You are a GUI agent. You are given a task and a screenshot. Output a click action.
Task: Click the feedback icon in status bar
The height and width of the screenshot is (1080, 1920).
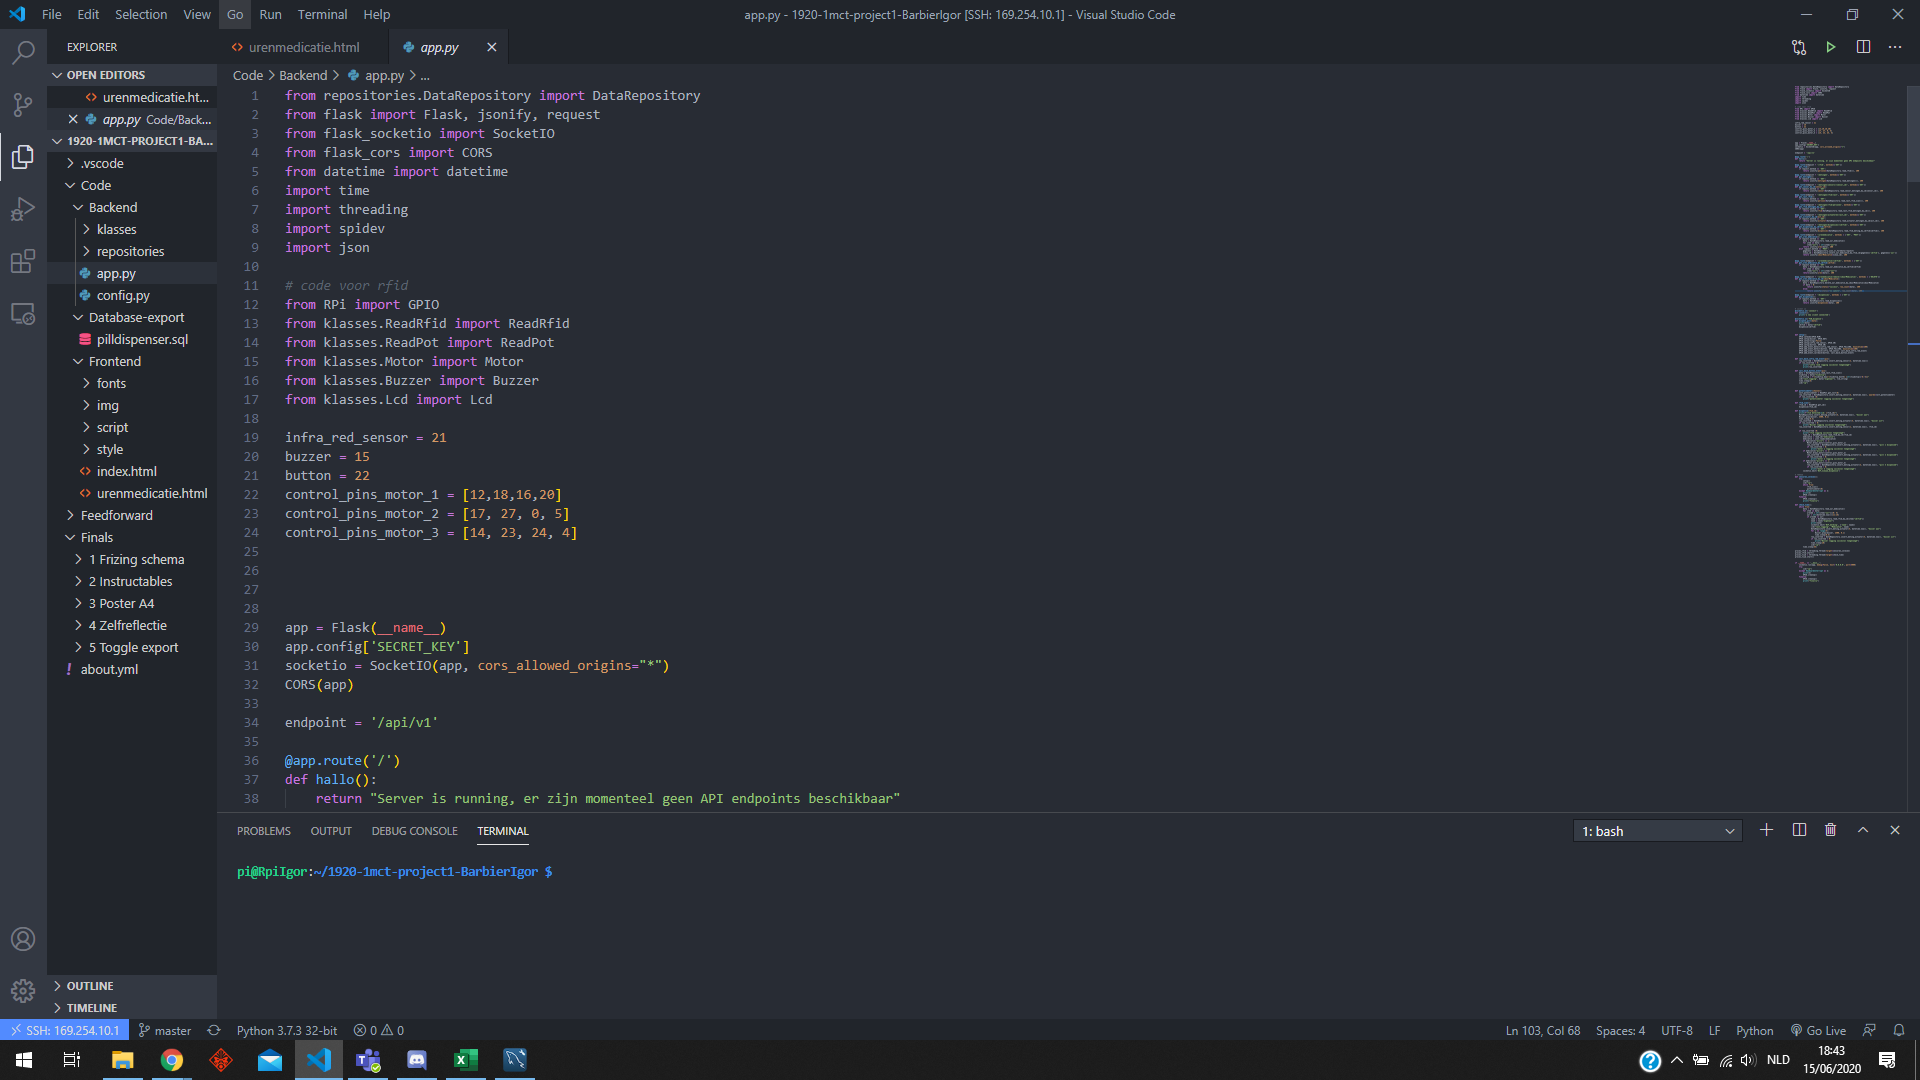[x=1869, y=1030]
